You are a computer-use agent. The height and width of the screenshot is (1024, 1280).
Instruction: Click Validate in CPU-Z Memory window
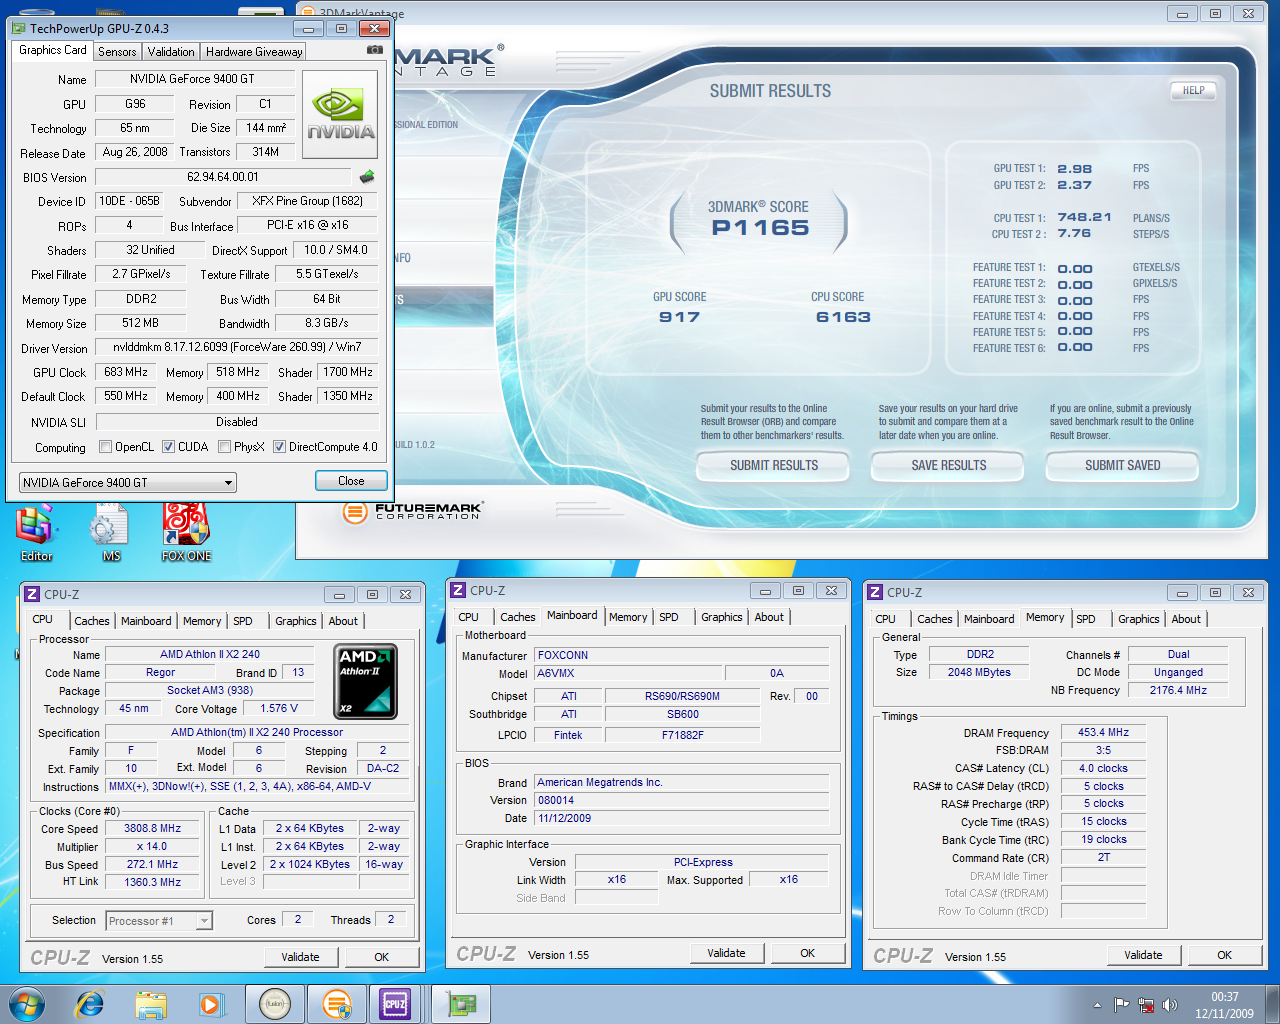1143,955
